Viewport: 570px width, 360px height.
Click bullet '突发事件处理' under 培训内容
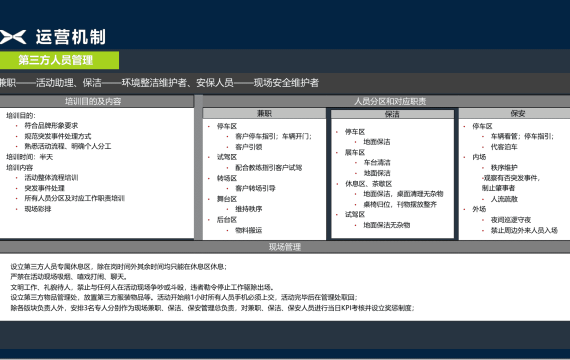[44, 188]
